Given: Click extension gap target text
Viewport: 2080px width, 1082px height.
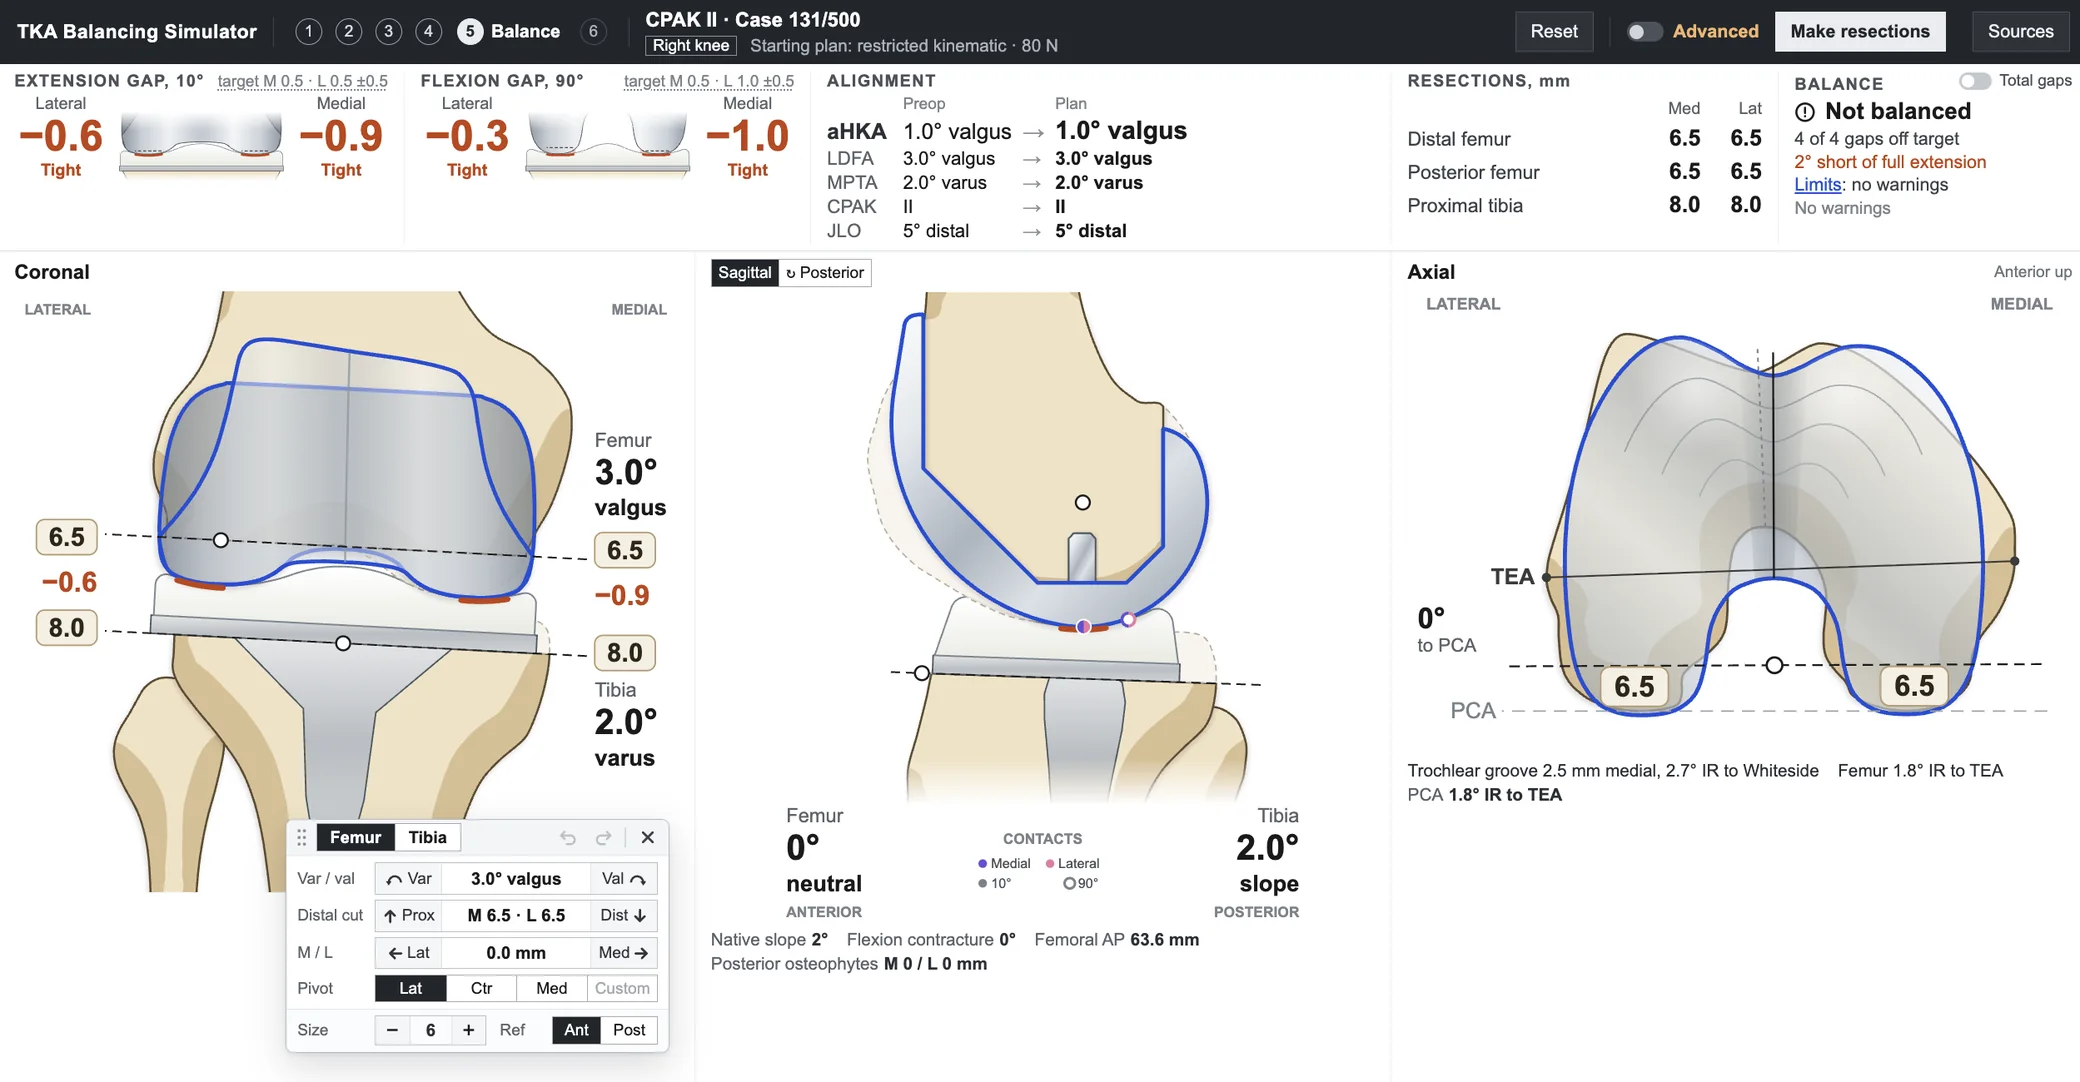Looking at the screenshot, I should pos(303,81).
